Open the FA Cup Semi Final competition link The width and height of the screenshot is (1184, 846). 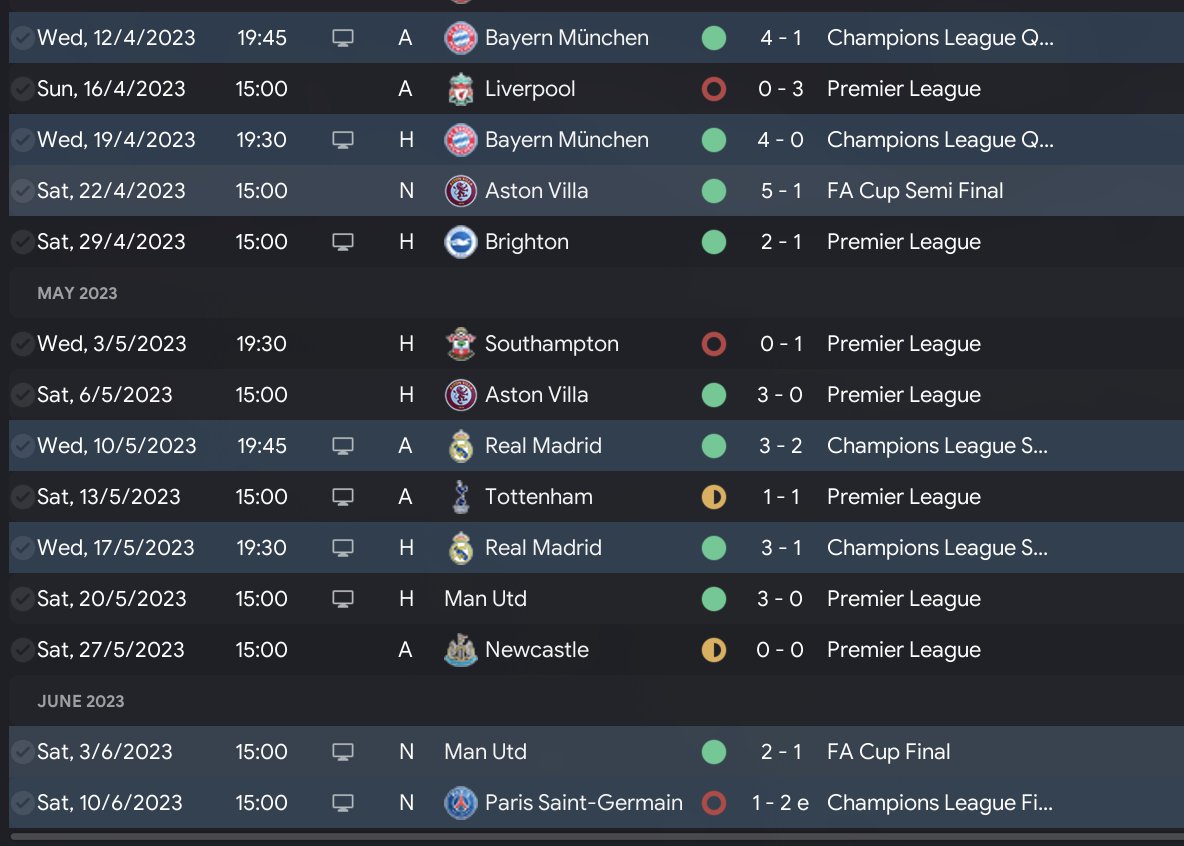pyautogui.click(x=914, y=191)
